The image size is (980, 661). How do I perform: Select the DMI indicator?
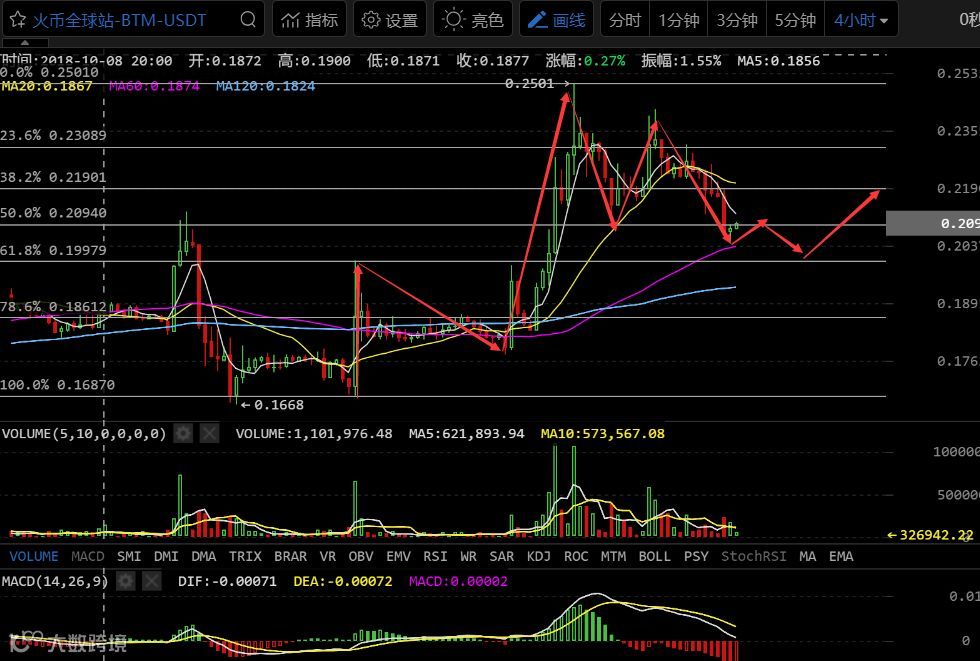click(166, 556)
